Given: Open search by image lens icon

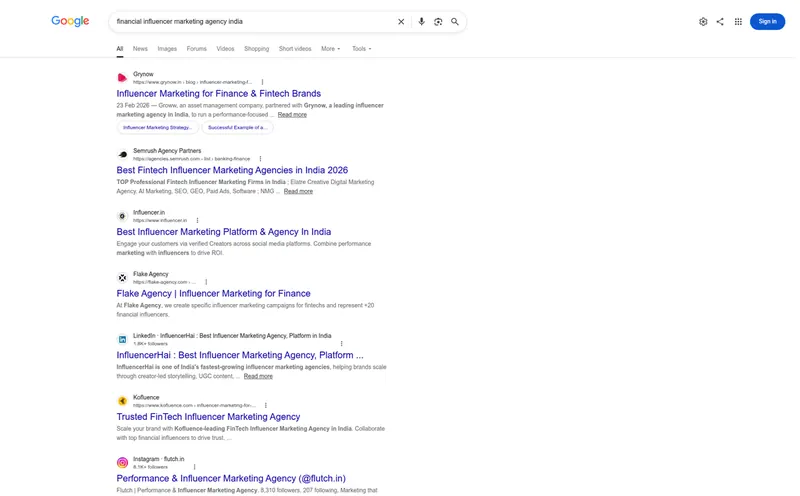Looking at the screenshot, I should pos(438,21).
